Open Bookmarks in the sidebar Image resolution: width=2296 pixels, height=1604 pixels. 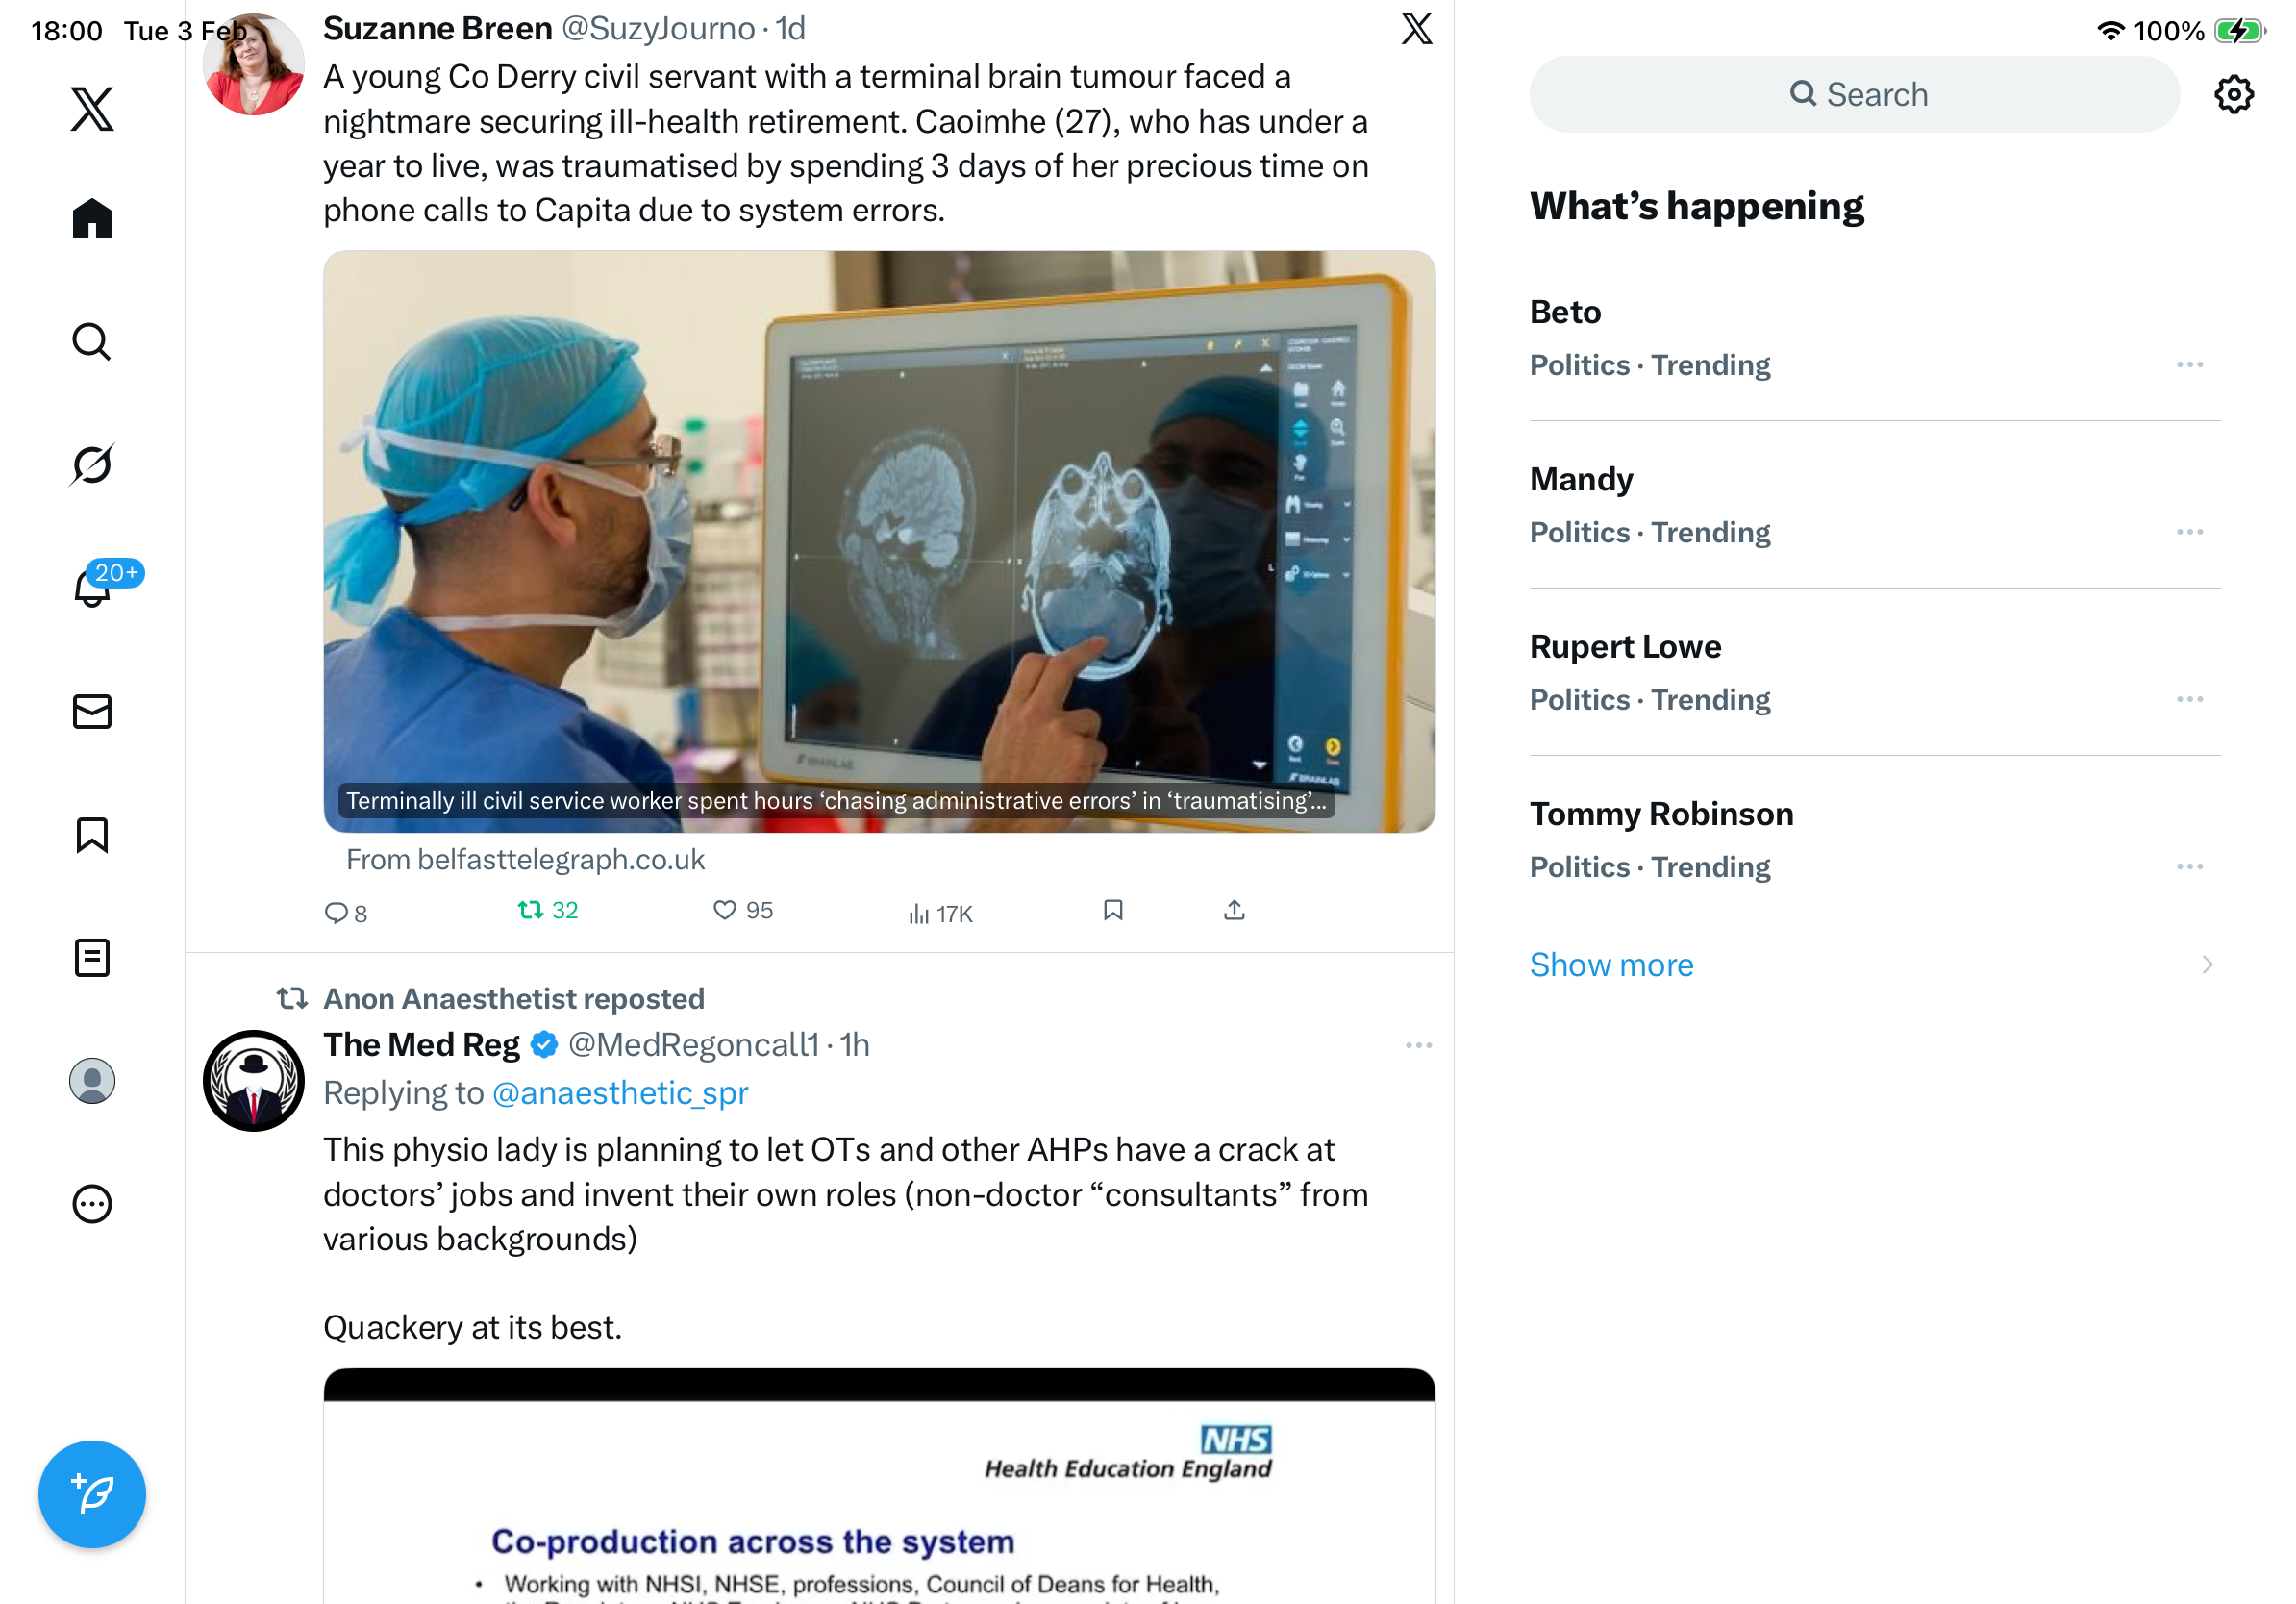[92, 835]
